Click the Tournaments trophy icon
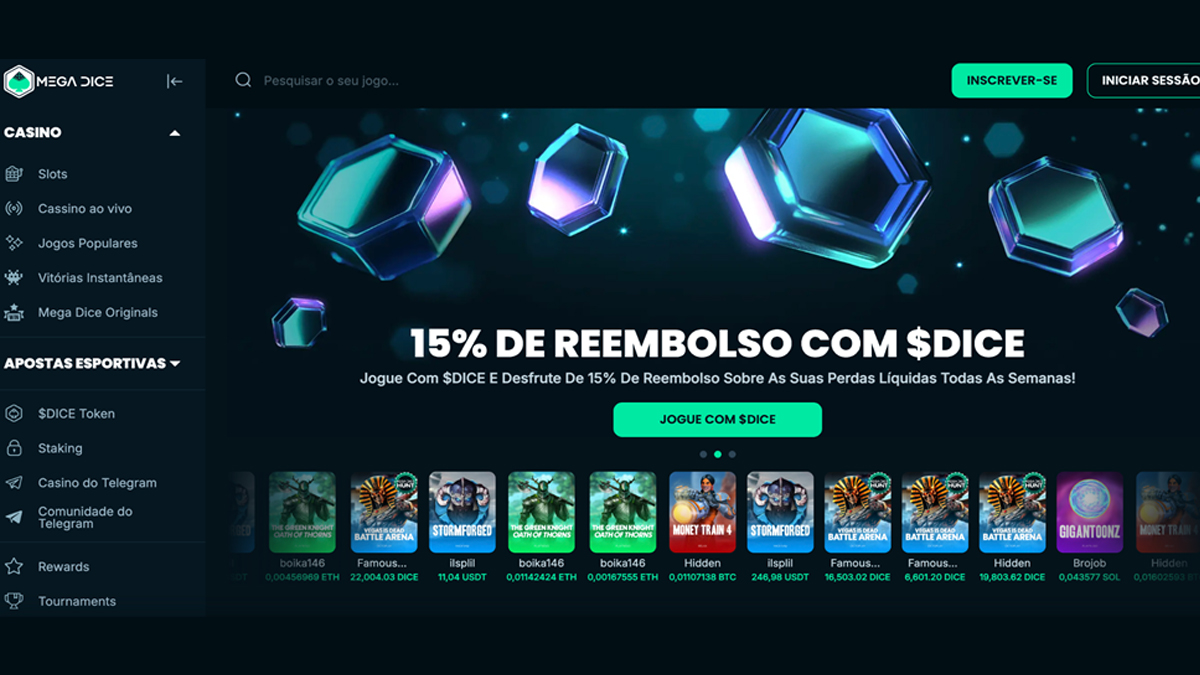This screenshot has height=675, width=1200. (x=14, y=601)
